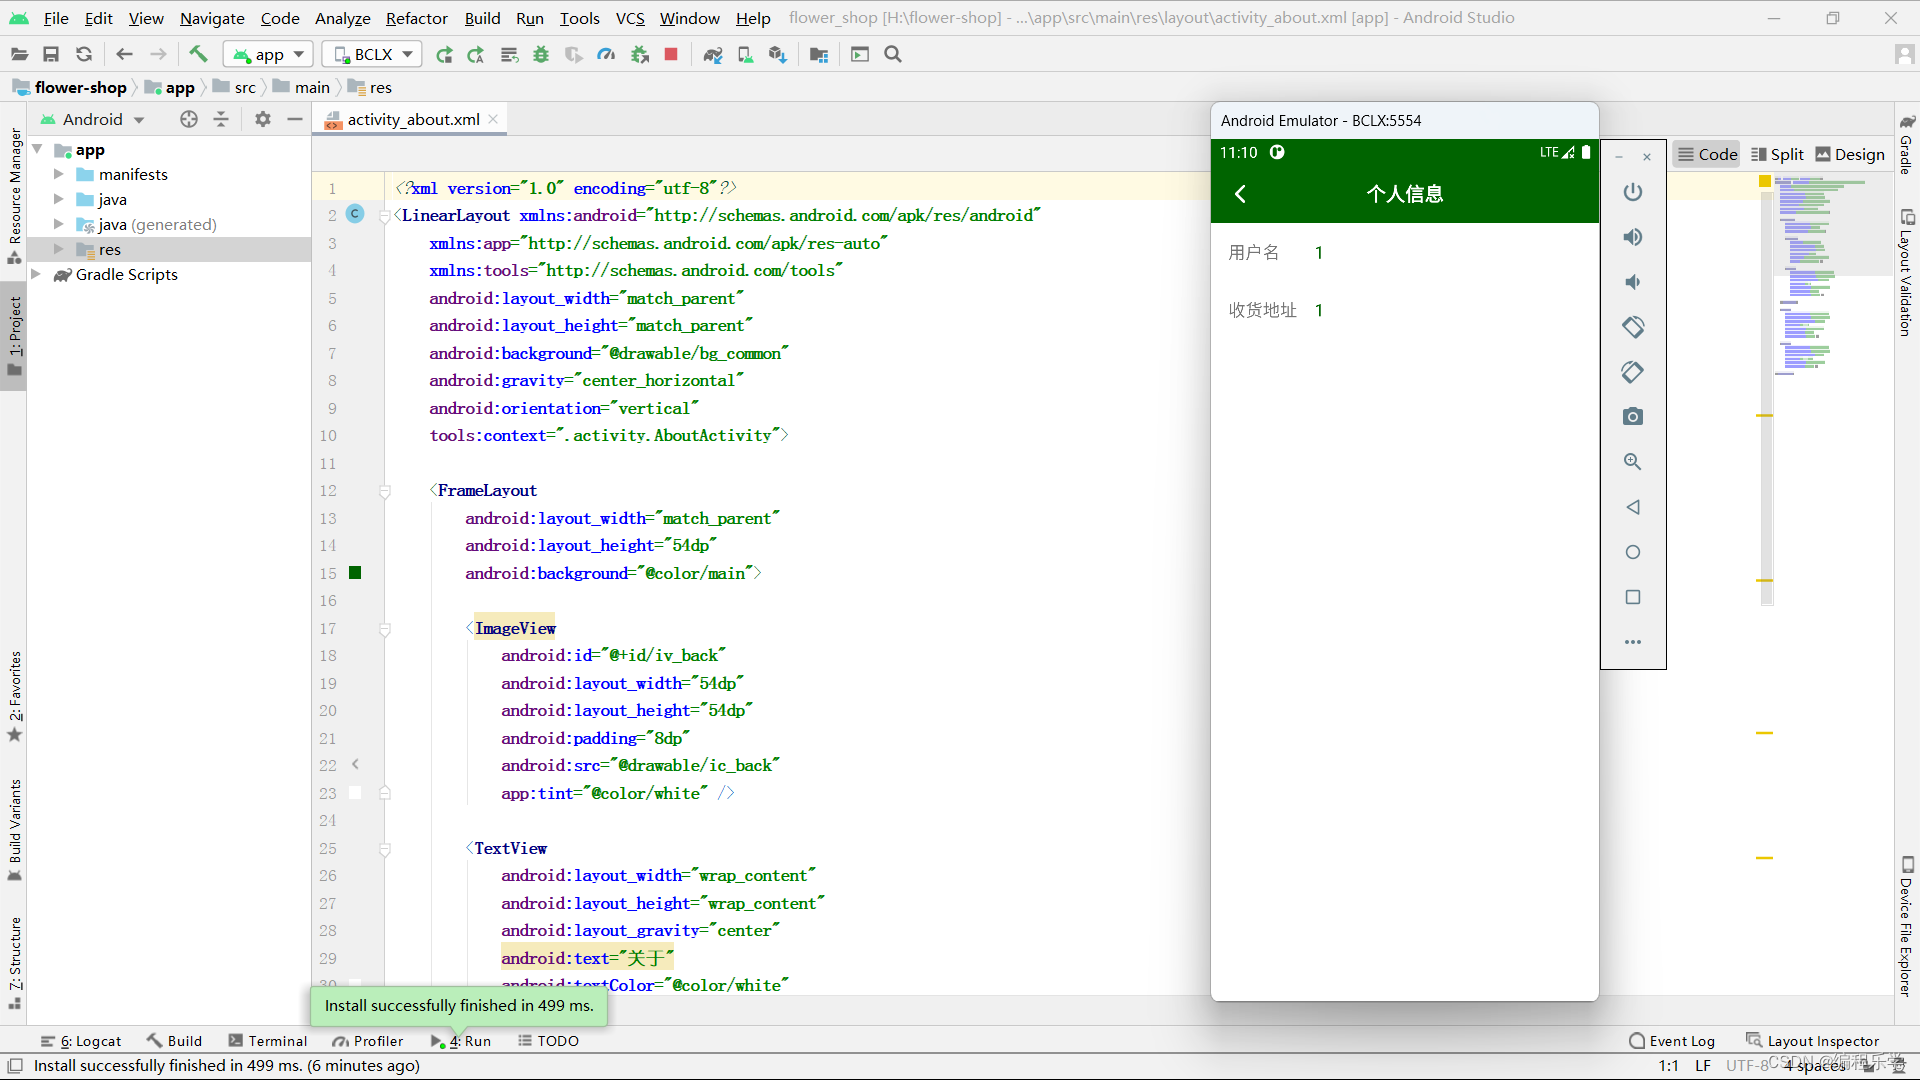Click the emulator zoom magnifier icon
Screen dimensions: 1920x1080
click(x=1633, y=461)
